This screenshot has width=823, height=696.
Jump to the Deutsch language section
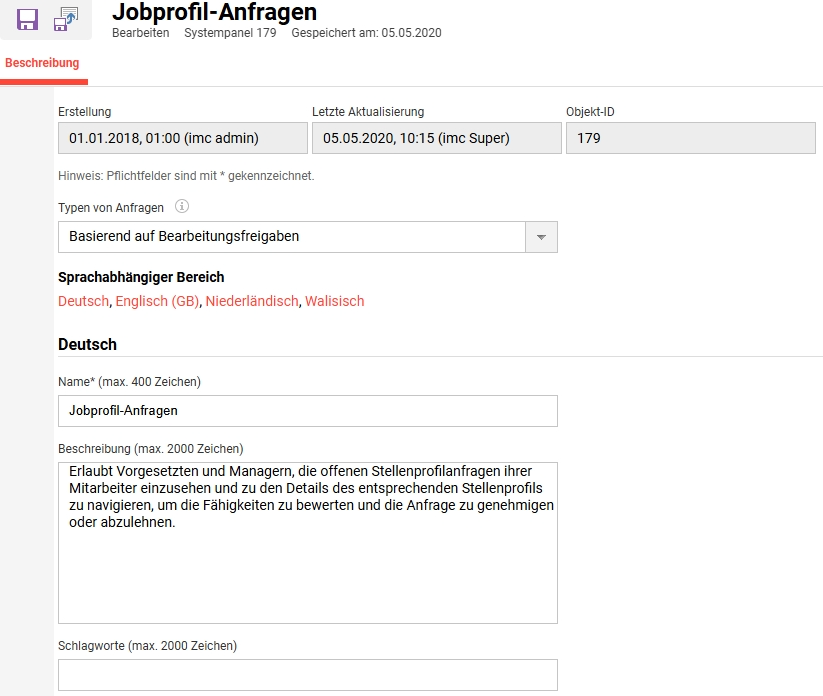point(83,301)
